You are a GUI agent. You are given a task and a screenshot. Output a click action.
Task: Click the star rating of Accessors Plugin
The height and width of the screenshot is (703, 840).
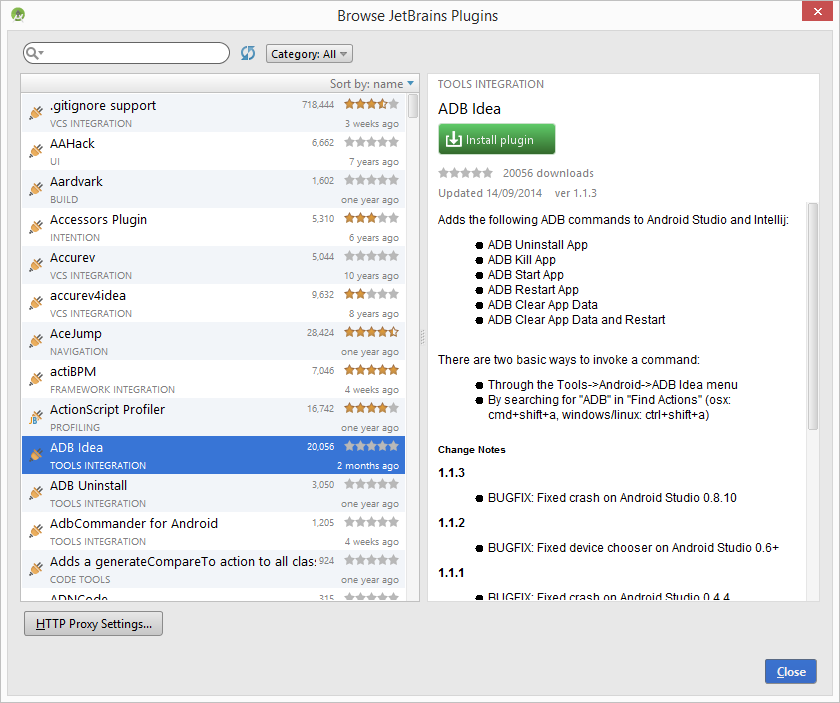(371, 218)
